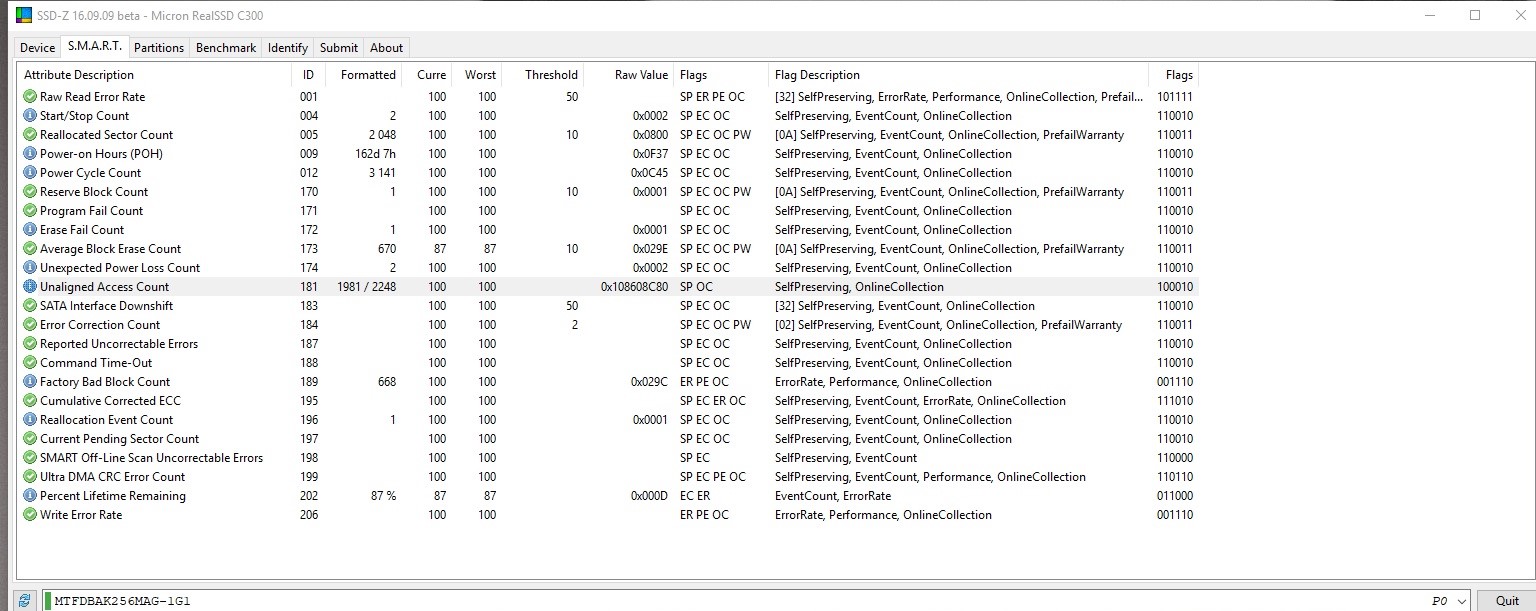
Task: Click check icon for SATA Interface Downshift
Action: pos(30,306)
